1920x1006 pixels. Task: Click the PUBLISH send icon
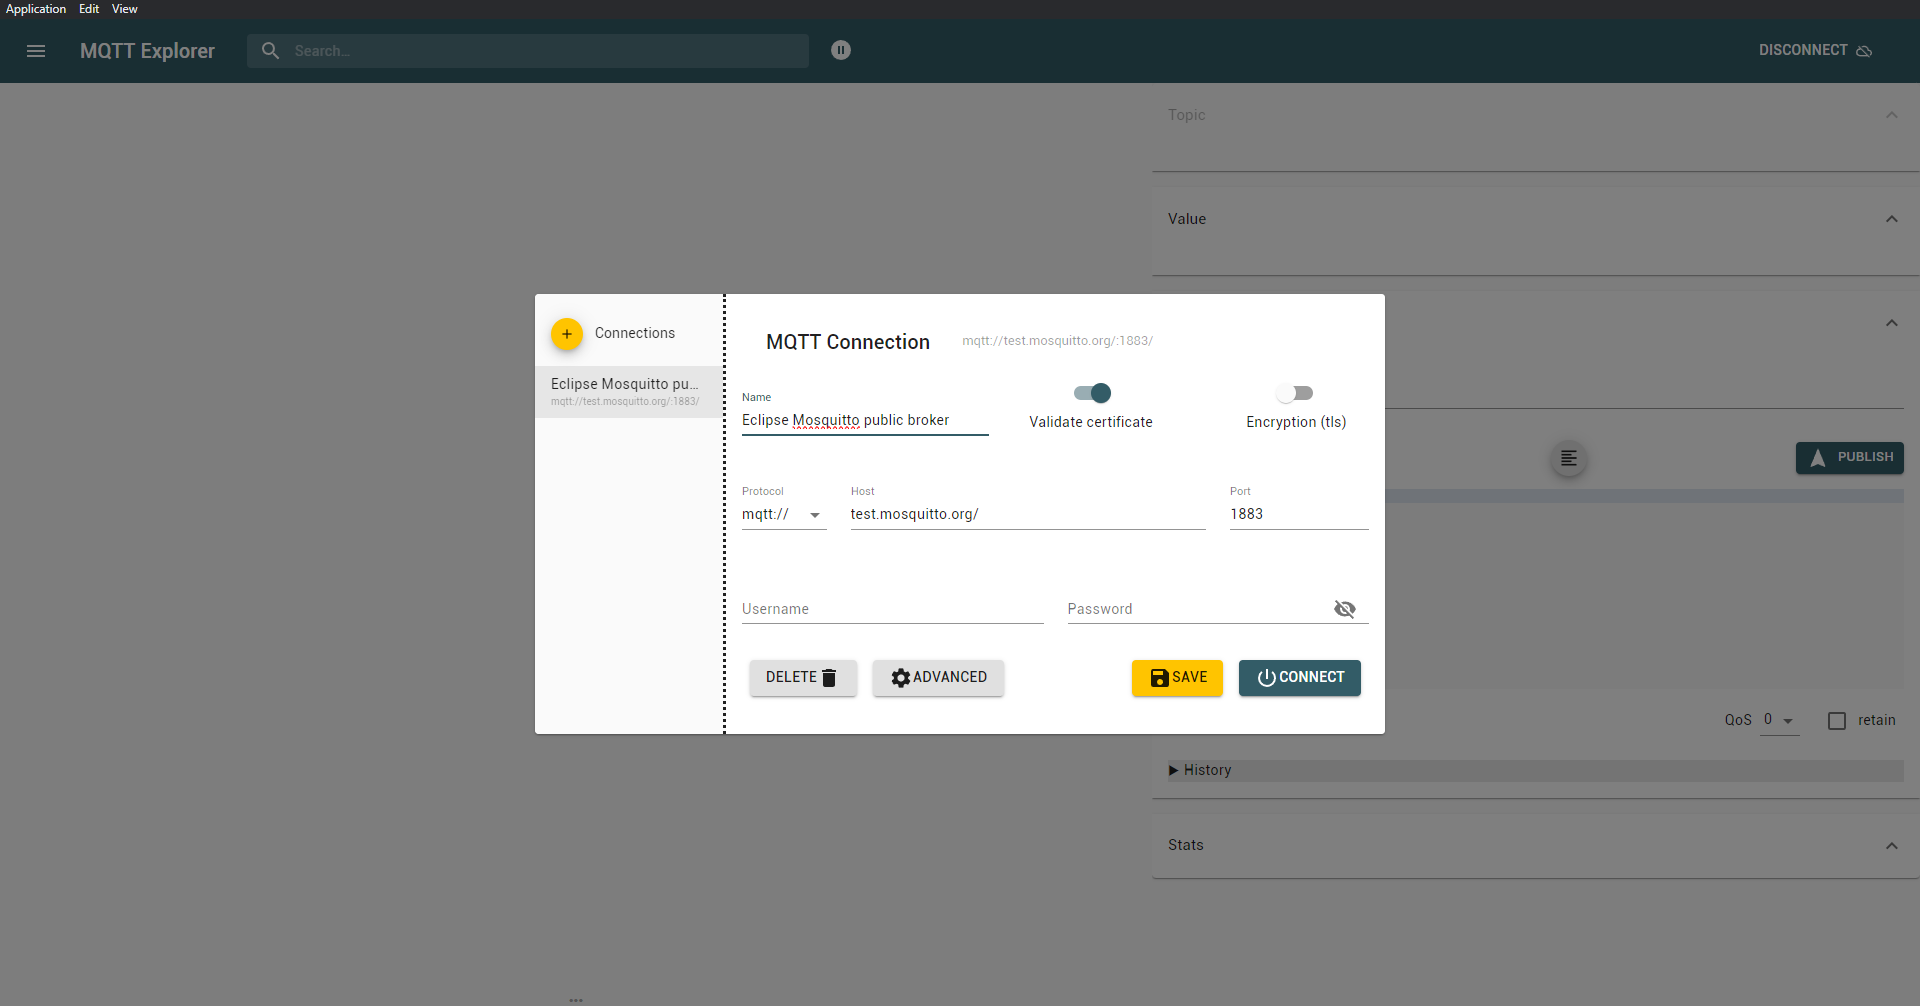[x=1817, y=458]
